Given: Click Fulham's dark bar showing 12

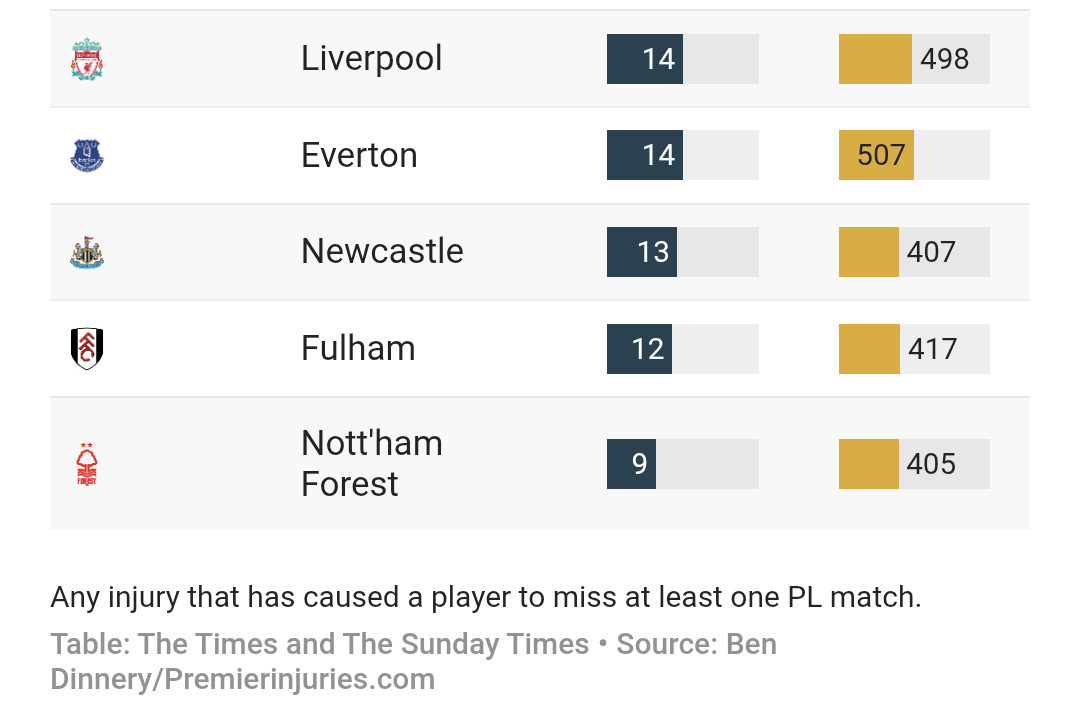Looking at the screenshot, I should tap(639, 349).
